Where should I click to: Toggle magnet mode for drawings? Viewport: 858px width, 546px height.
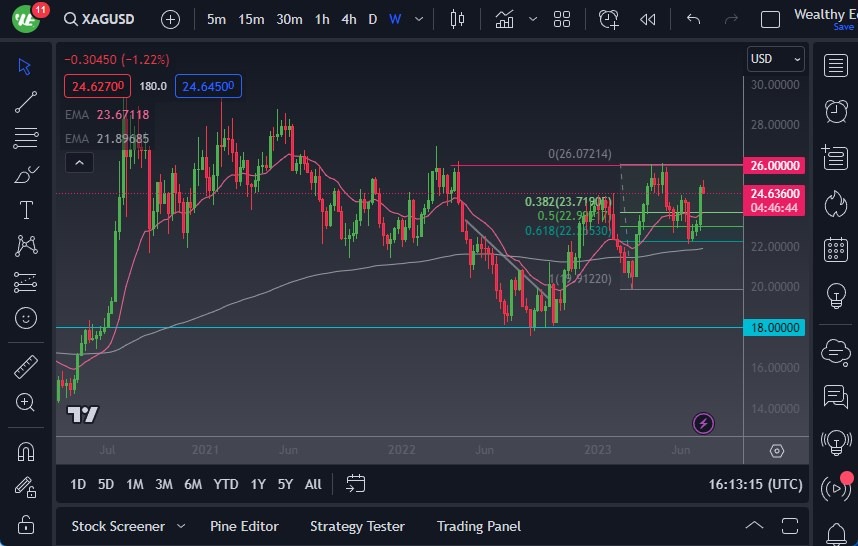(26, 451)
